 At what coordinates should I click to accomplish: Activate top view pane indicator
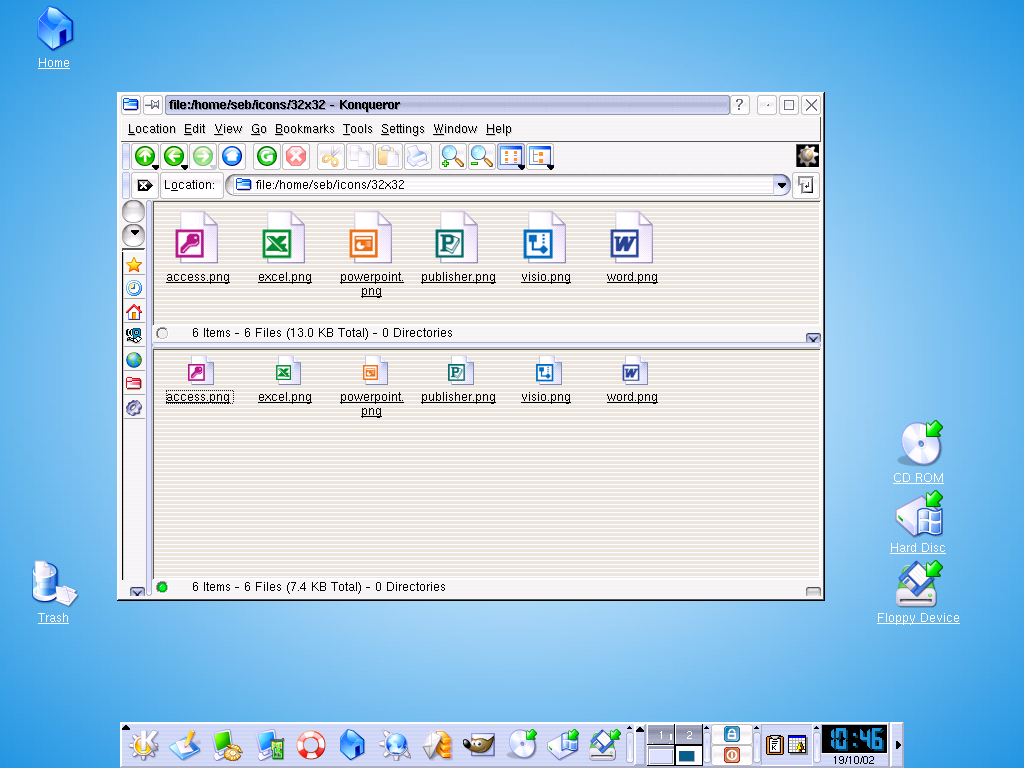pyautogui.click(x=163, y=333)
